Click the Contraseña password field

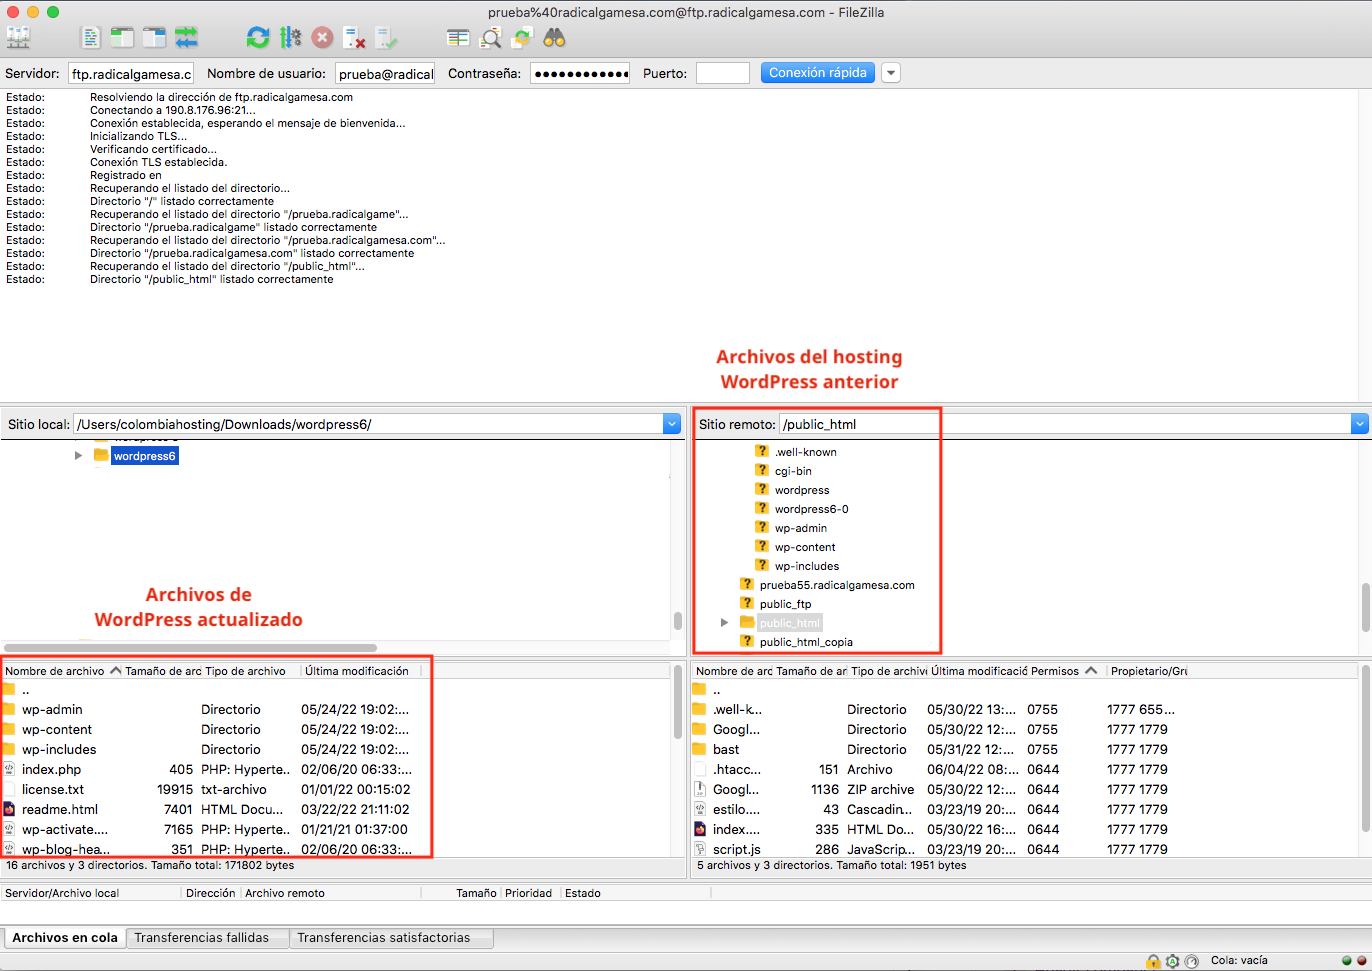click(580, 73)
